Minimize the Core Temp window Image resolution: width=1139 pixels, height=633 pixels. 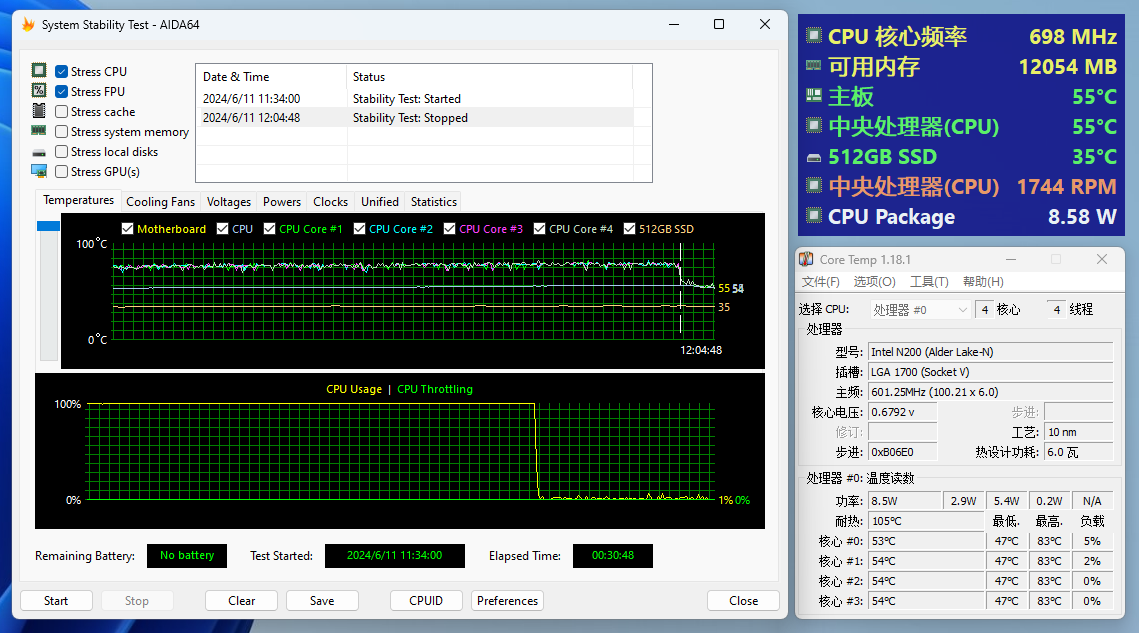(1010, 259)
